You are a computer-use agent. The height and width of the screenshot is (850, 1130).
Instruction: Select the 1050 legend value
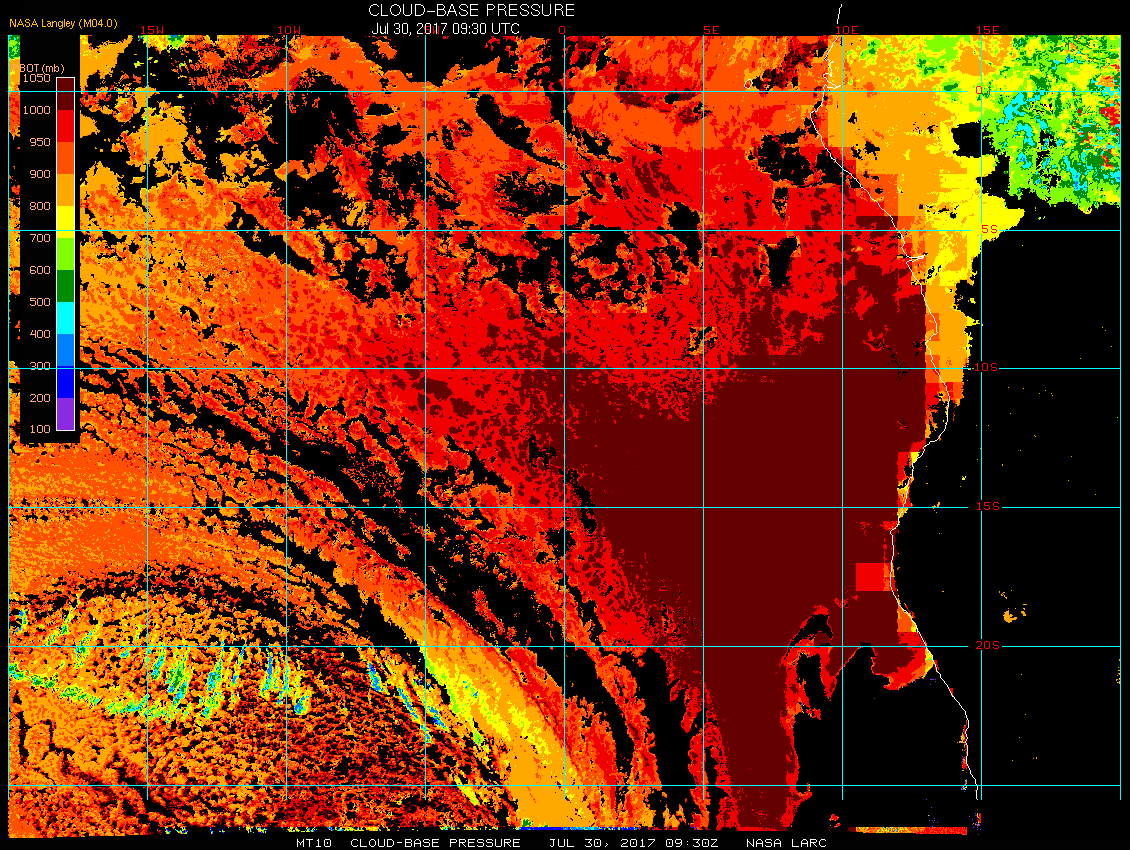click(x=36, y=78)
